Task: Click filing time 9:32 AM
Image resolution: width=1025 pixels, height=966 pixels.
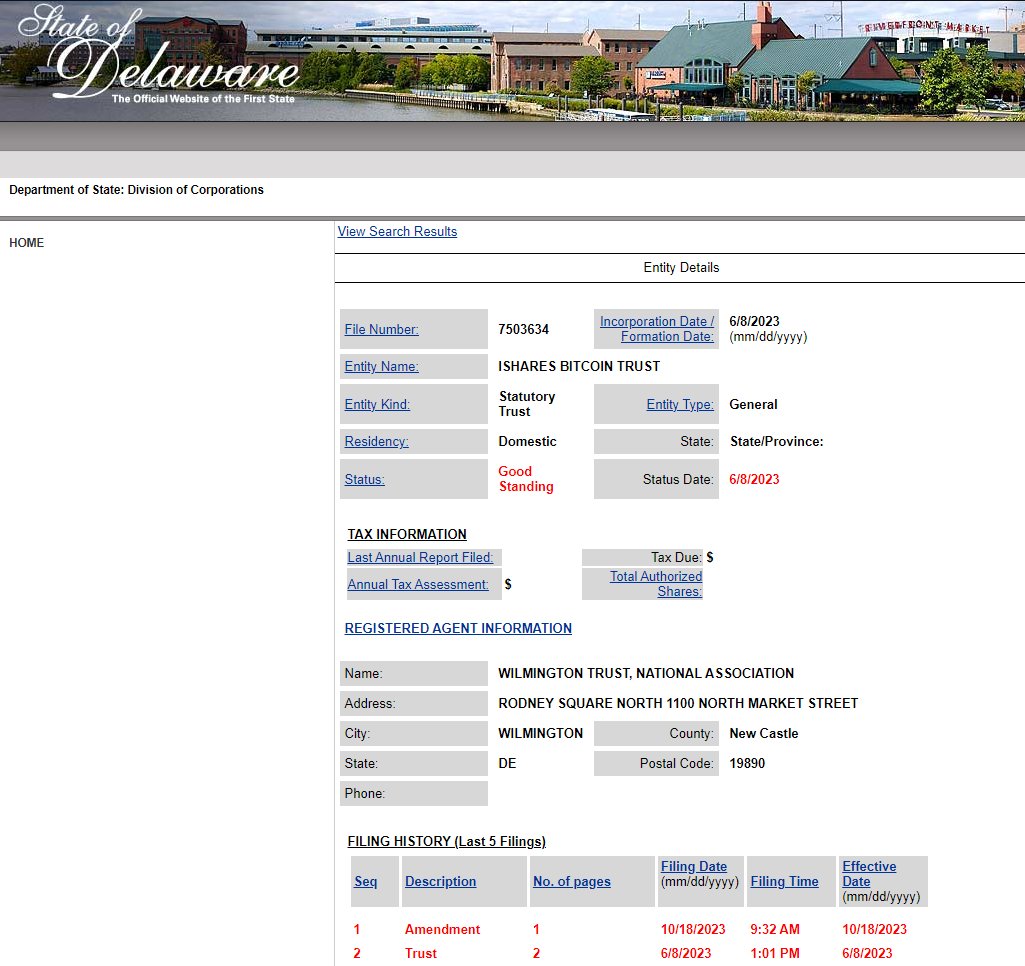Action: (x=775, y=929)
